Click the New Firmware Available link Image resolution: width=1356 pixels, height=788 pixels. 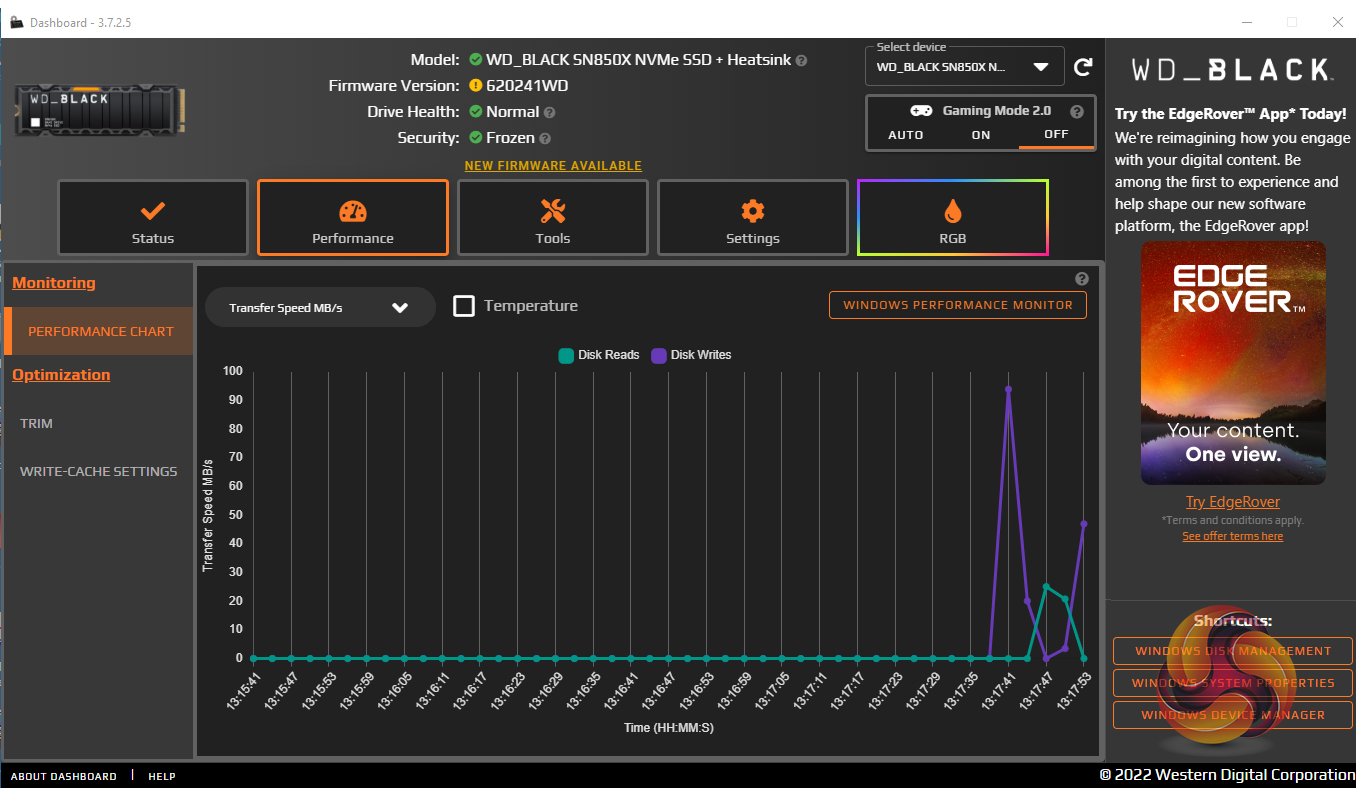click(553, 166)
